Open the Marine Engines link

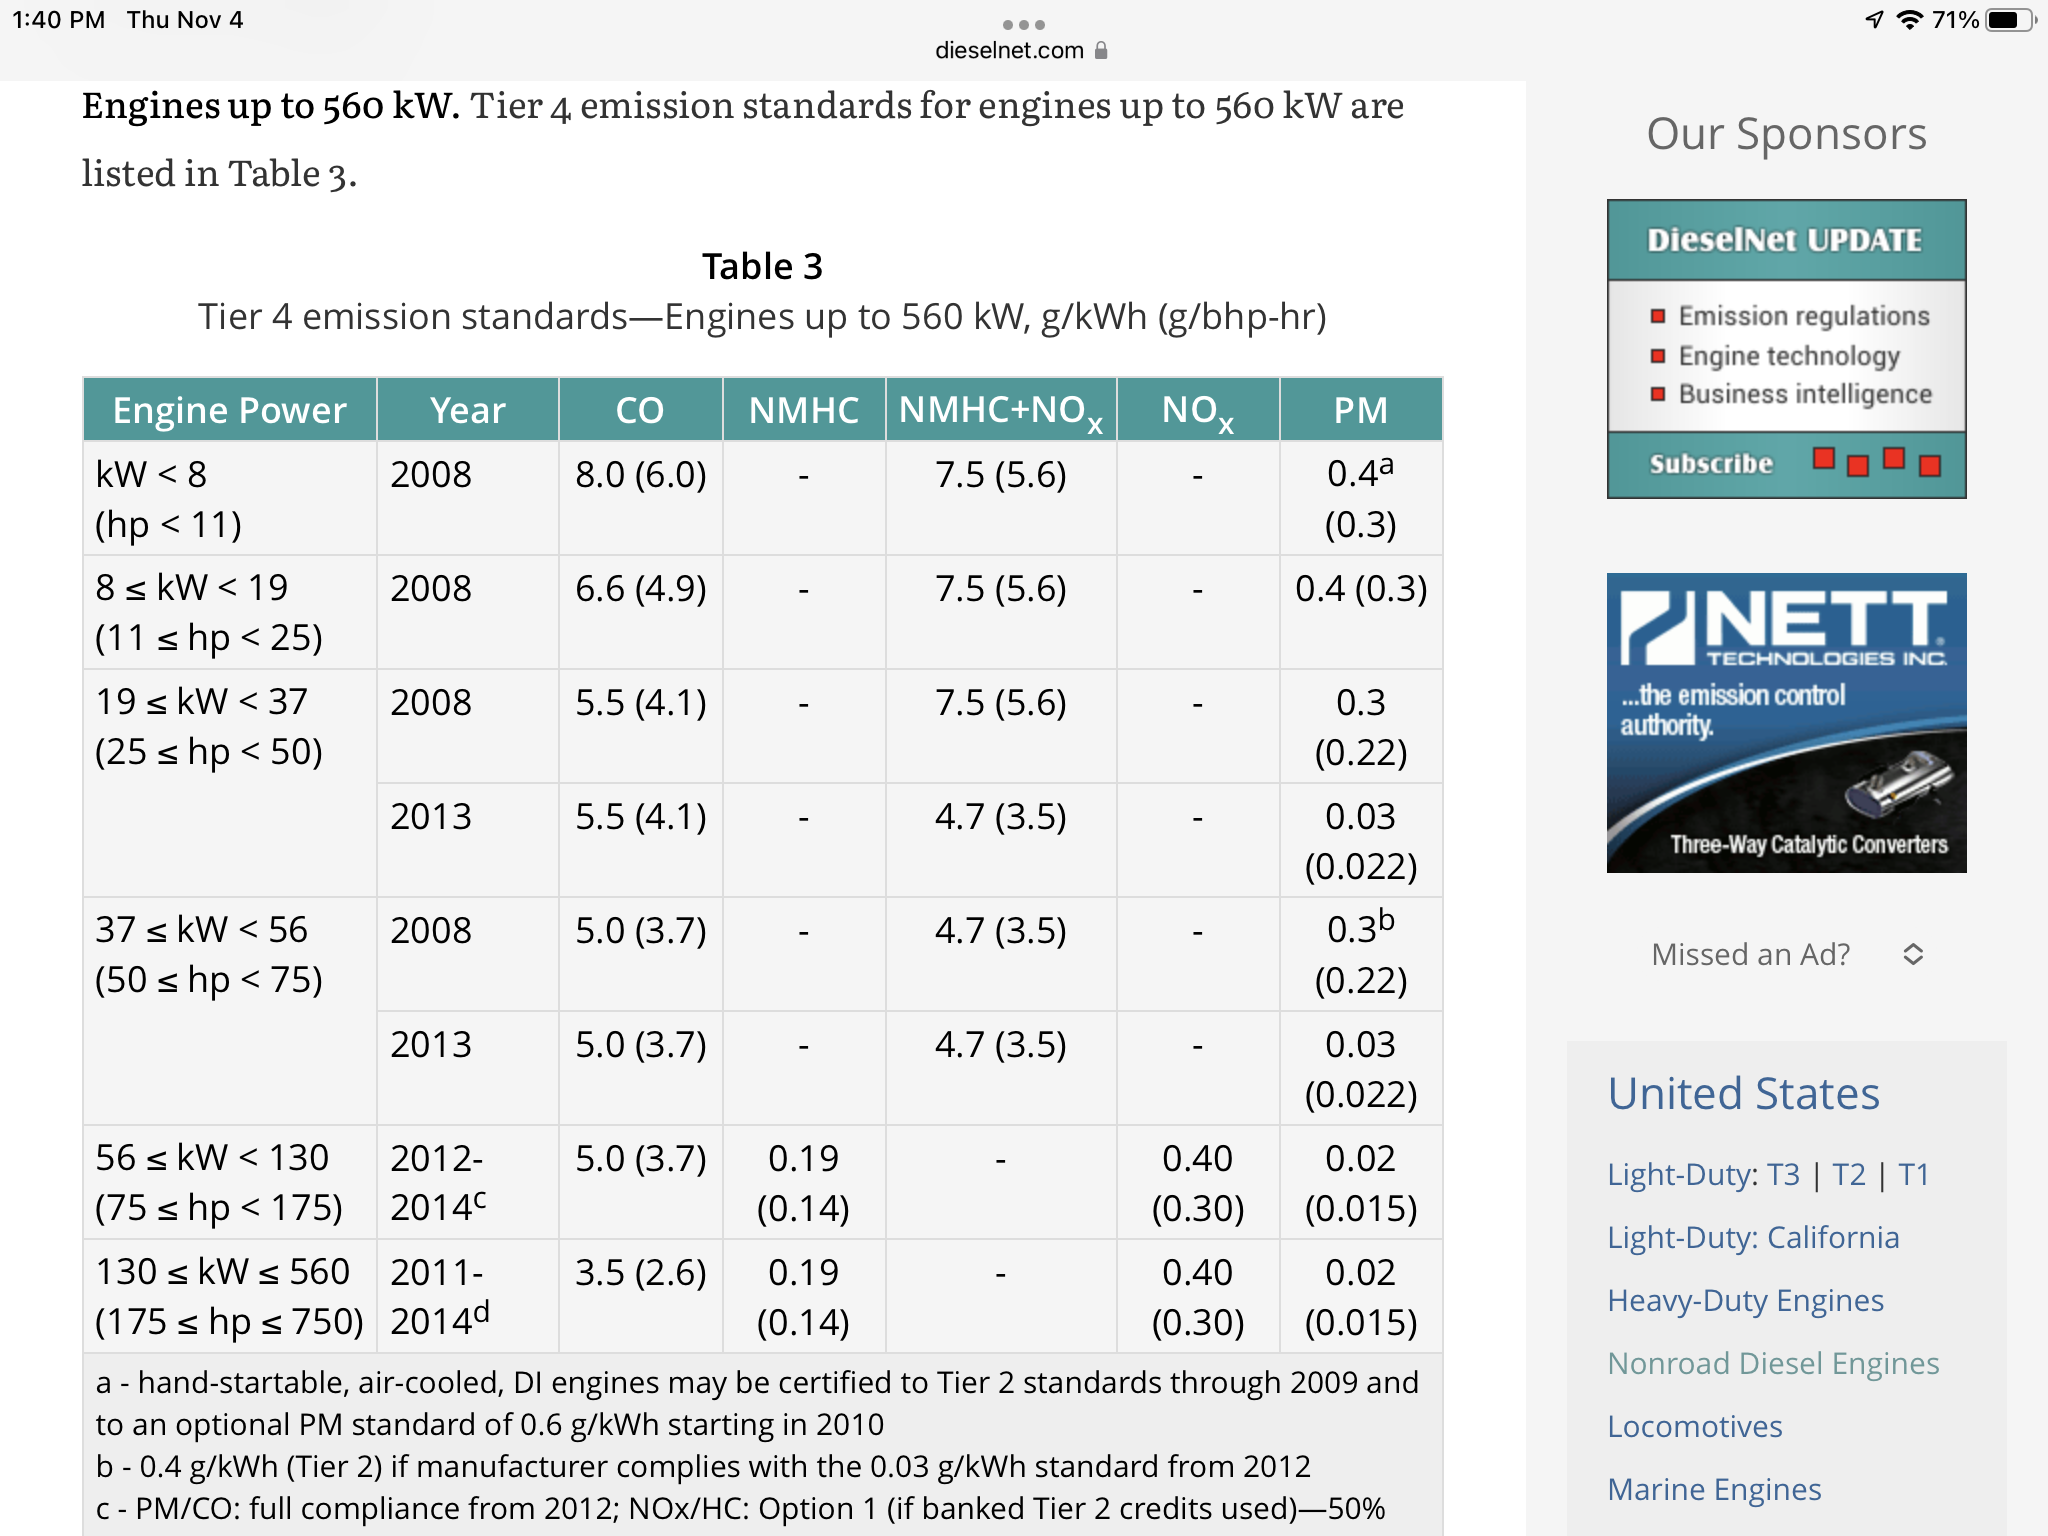point(1714,1489)
